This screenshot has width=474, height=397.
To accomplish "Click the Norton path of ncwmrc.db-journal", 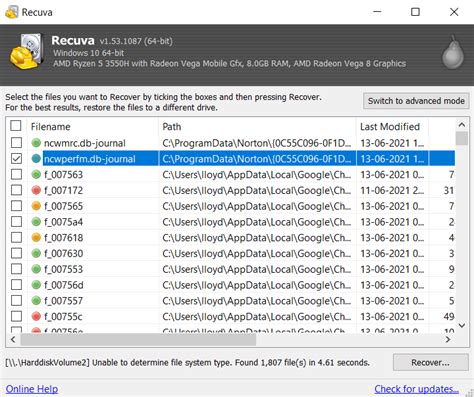I will 257,143.
